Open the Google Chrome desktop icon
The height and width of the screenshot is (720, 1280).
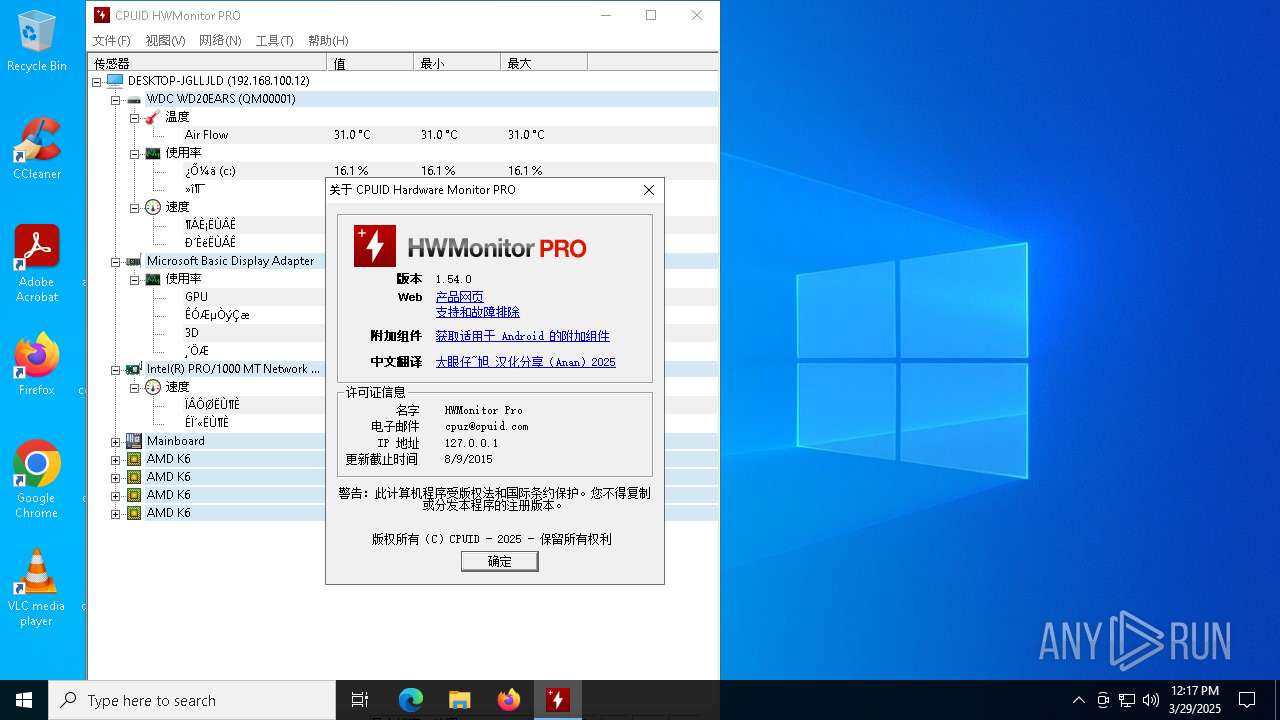pos(37,479)
